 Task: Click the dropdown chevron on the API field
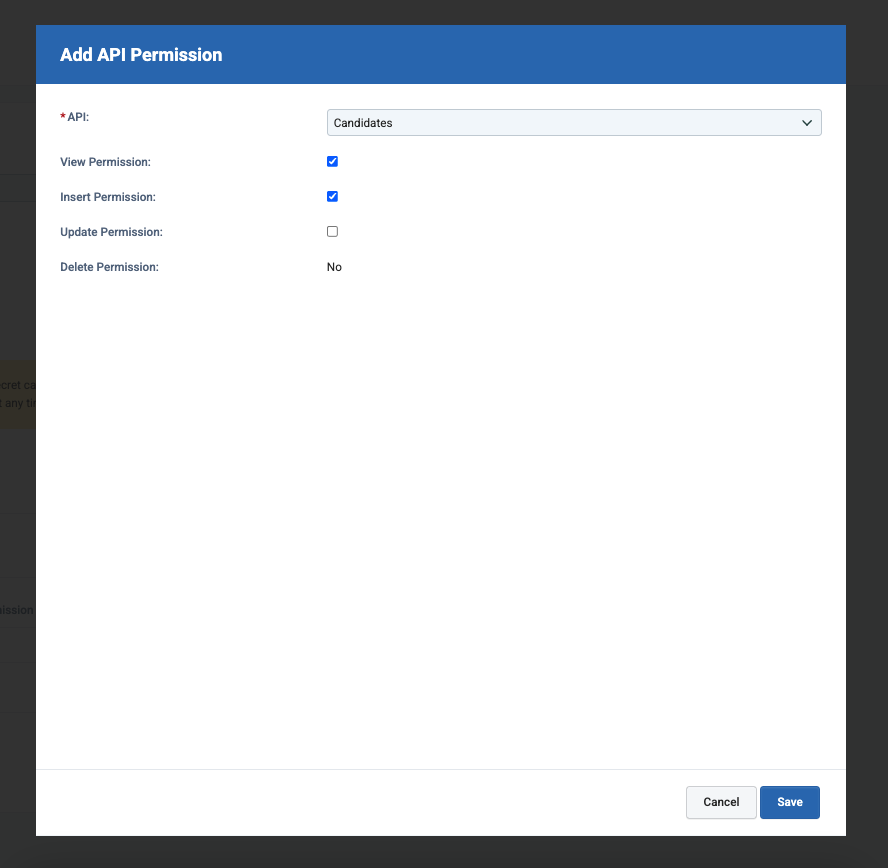tap(807, 122)
